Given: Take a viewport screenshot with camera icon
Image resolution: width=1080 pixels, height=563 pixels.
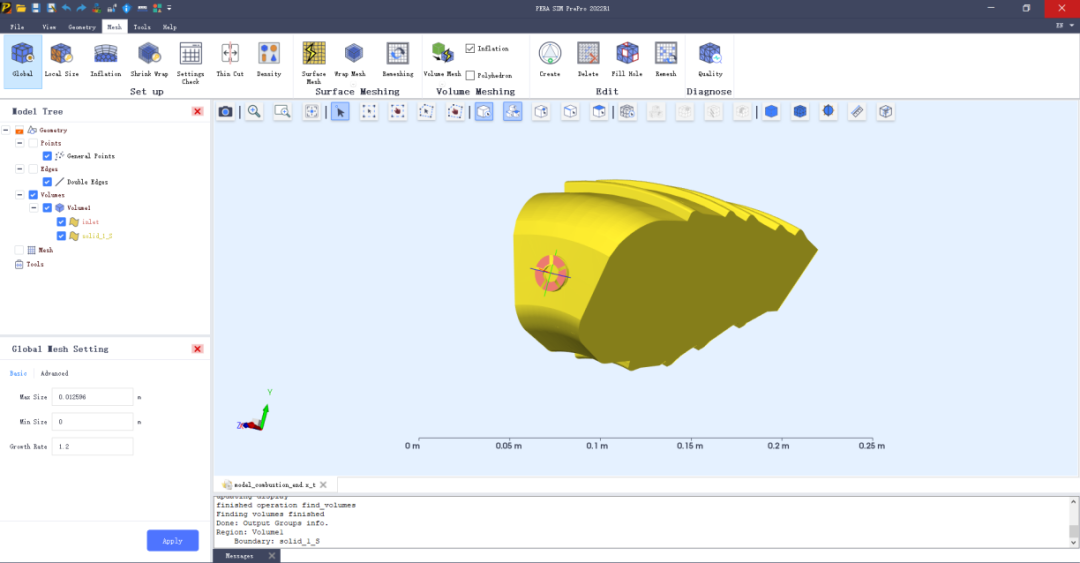Looking at the screenshot, I should (x=225, y=112).
